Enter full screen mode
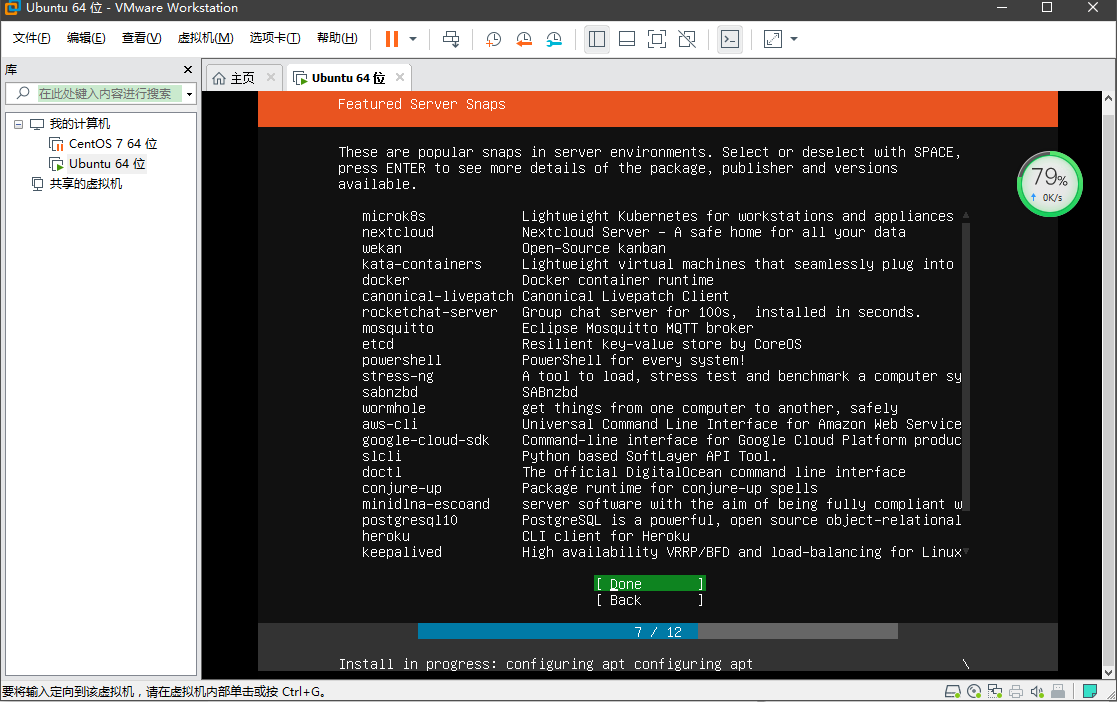This screenshot has height=702, width=1117. tap(657, 38)
